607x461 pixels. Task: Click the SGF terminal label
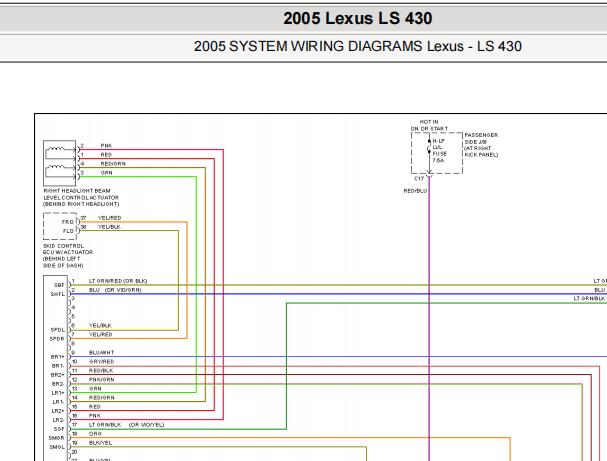click(x=59, y=429)
